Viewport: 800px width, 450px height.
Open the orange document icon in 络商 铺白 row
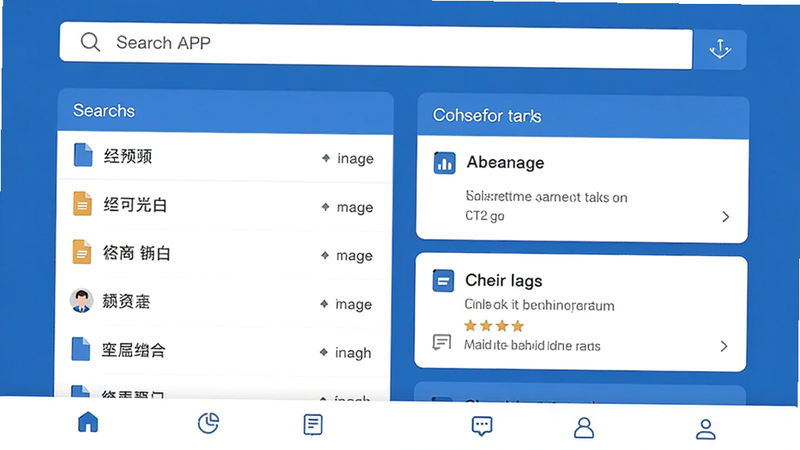(82, 252)
